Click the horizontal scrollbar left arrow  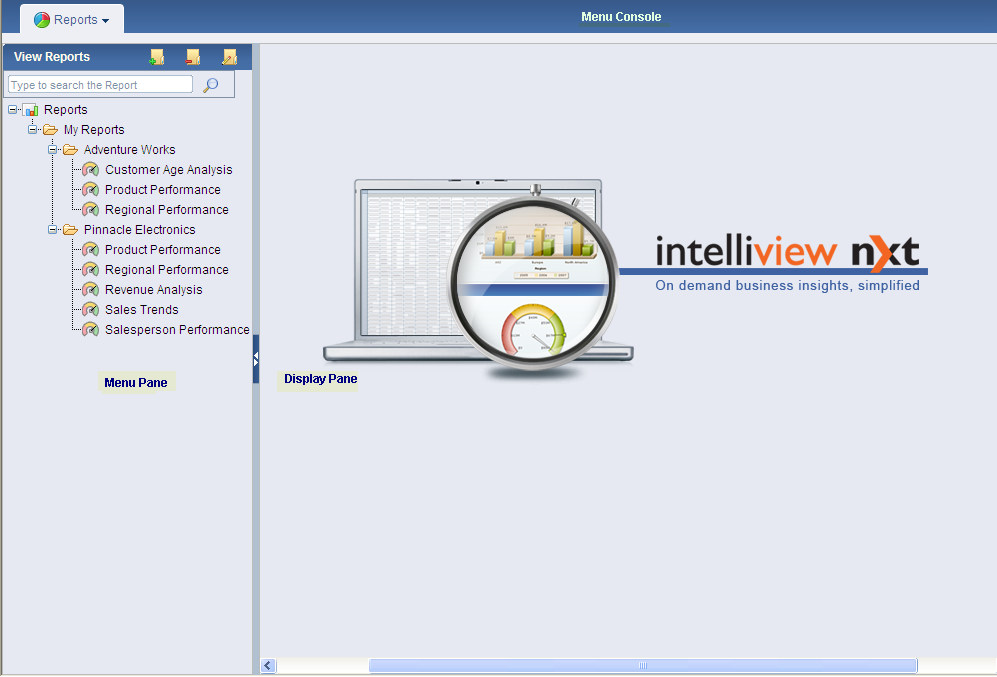coord(268,665)
